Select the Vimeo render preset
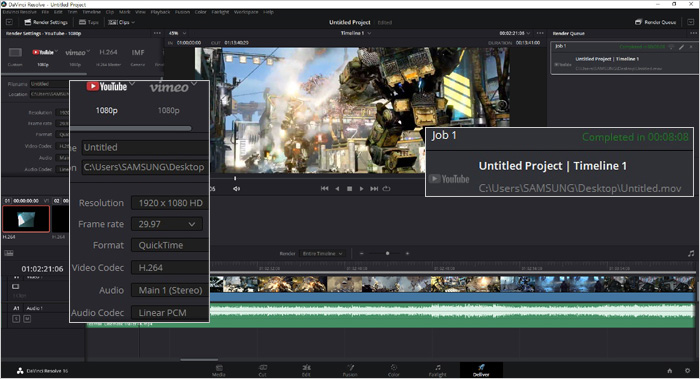 [75, 56]
